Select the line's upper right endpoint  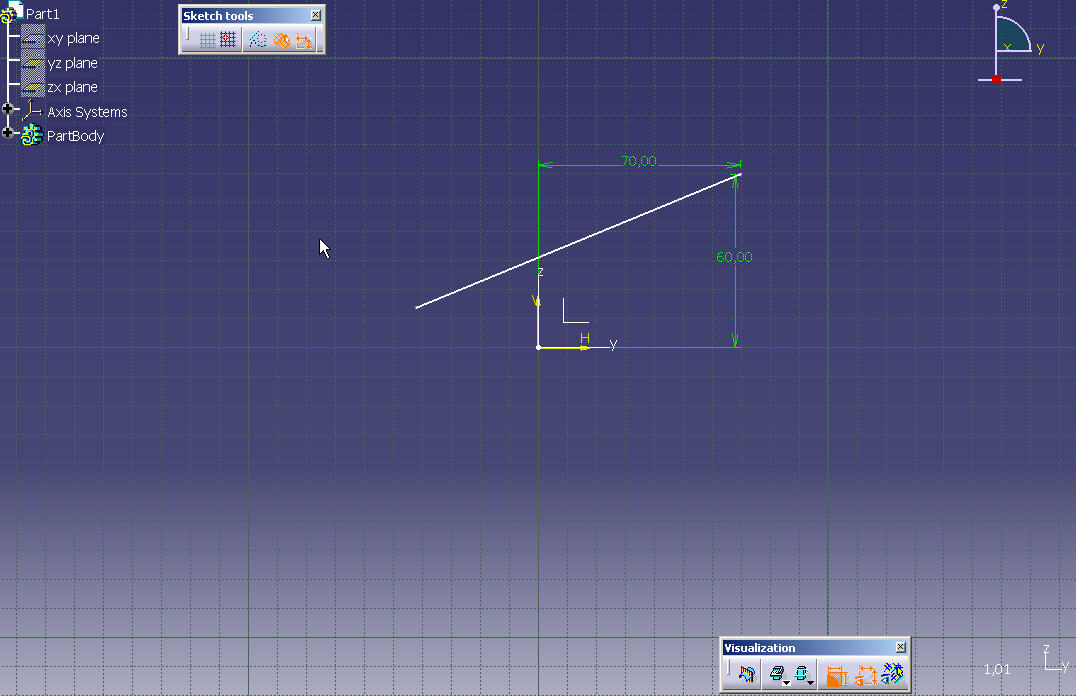click(740, 174)
